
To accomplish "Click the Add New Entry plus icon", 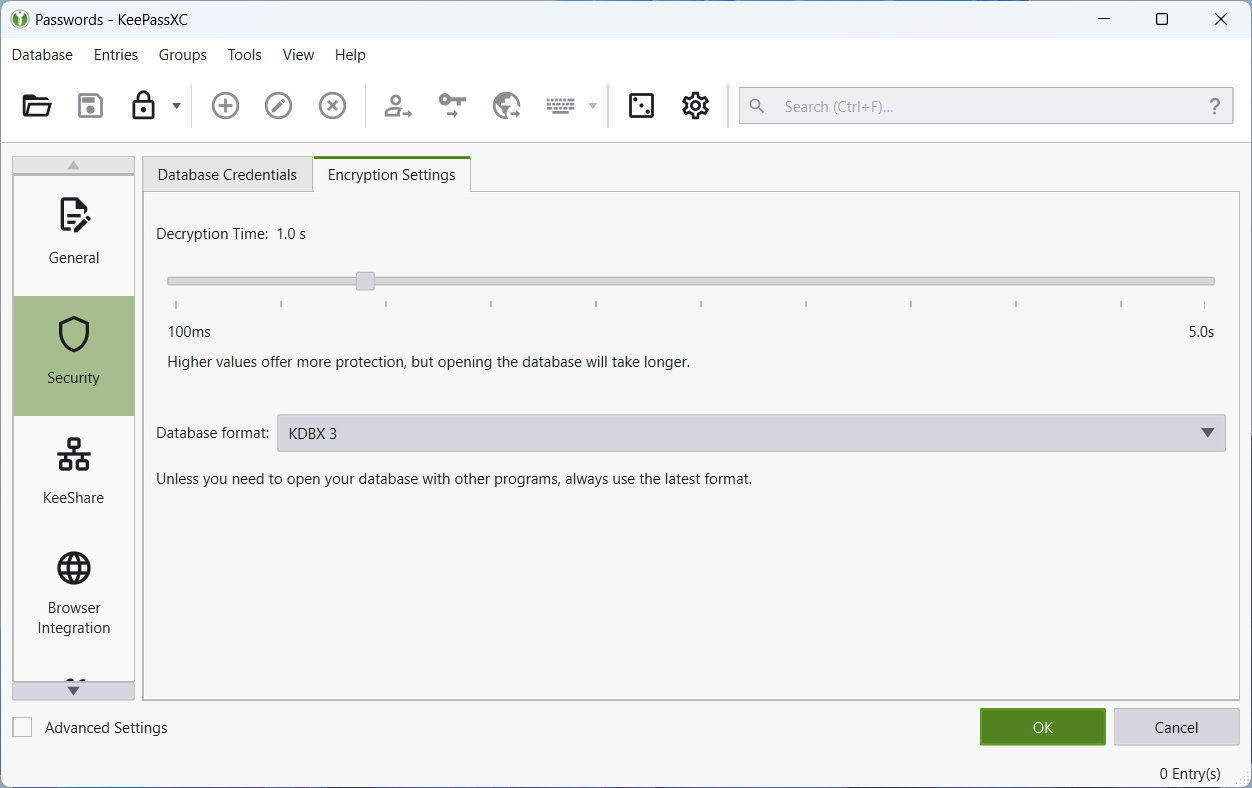I will [x=225, y=106].
